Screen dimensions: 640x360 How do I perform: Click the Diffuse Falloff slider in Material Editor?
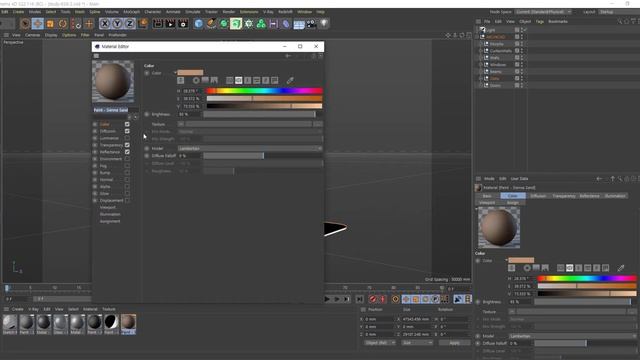(263, 156)
